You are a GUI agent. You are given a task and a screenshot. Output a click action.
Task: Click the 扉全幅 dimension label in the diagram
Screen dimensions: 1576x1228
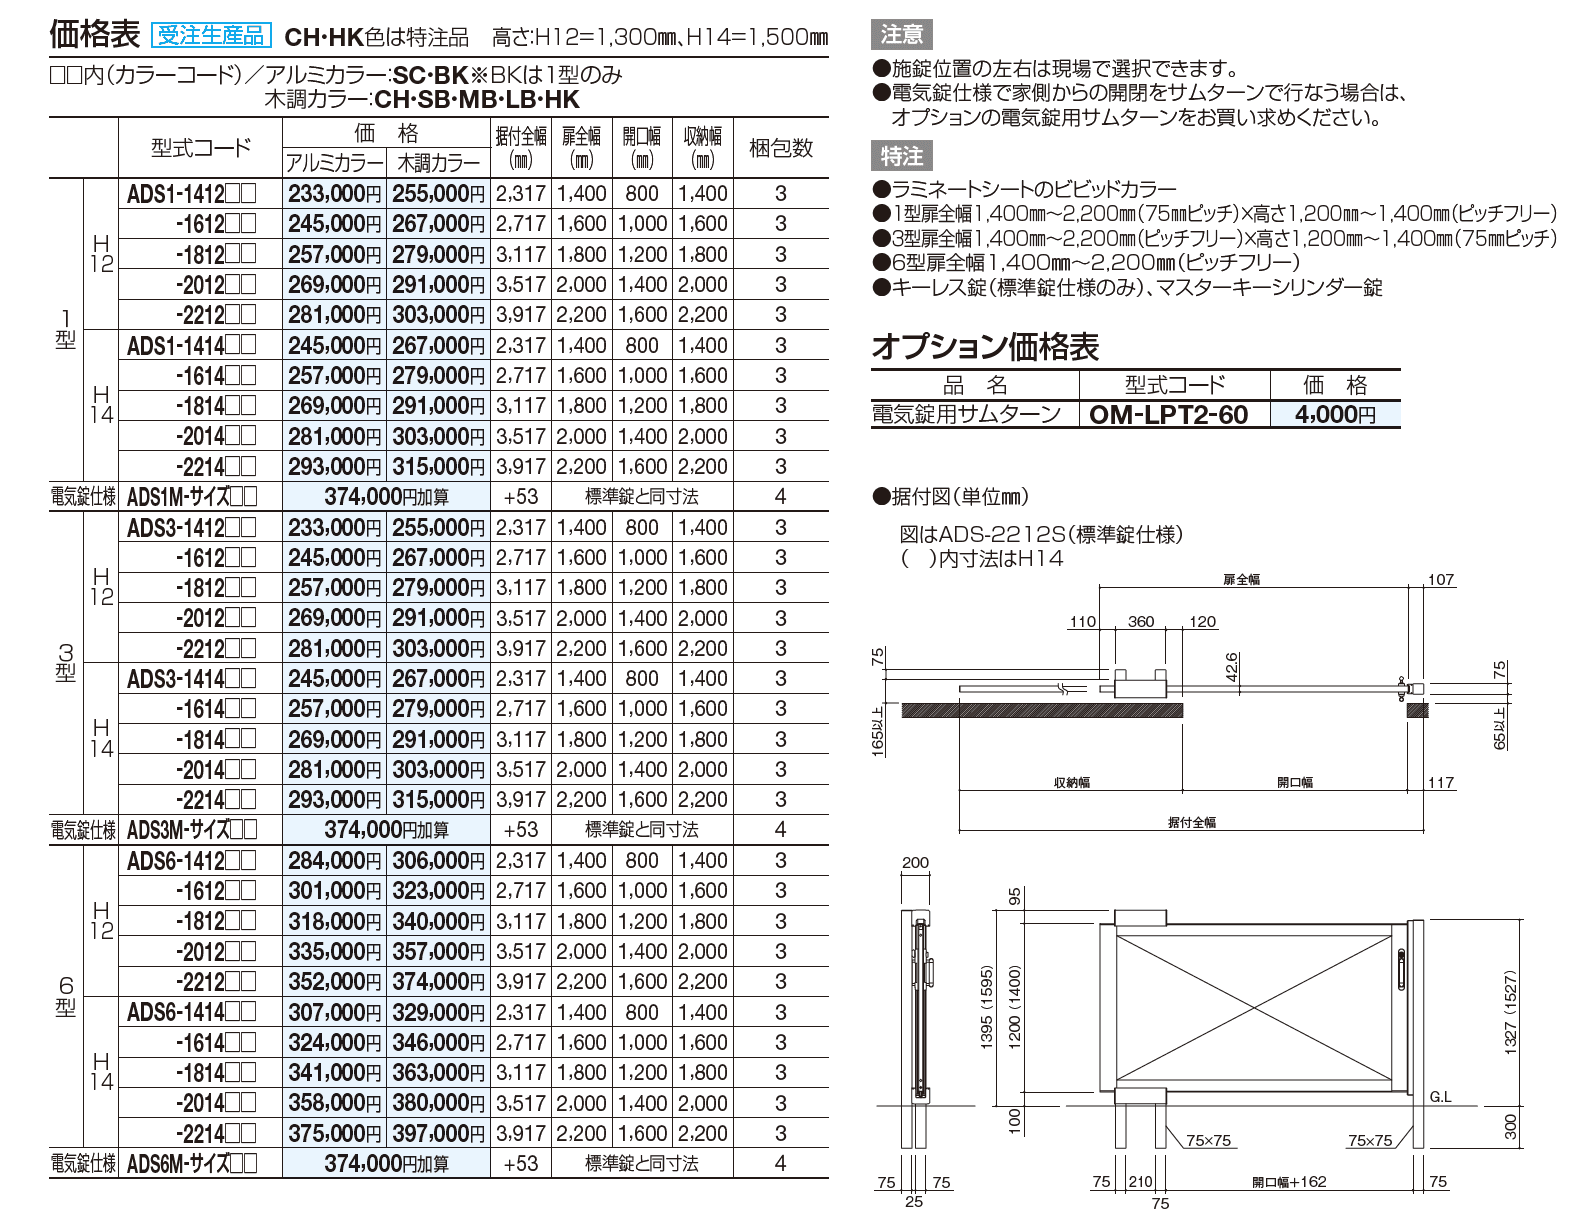pos(1242,579)
